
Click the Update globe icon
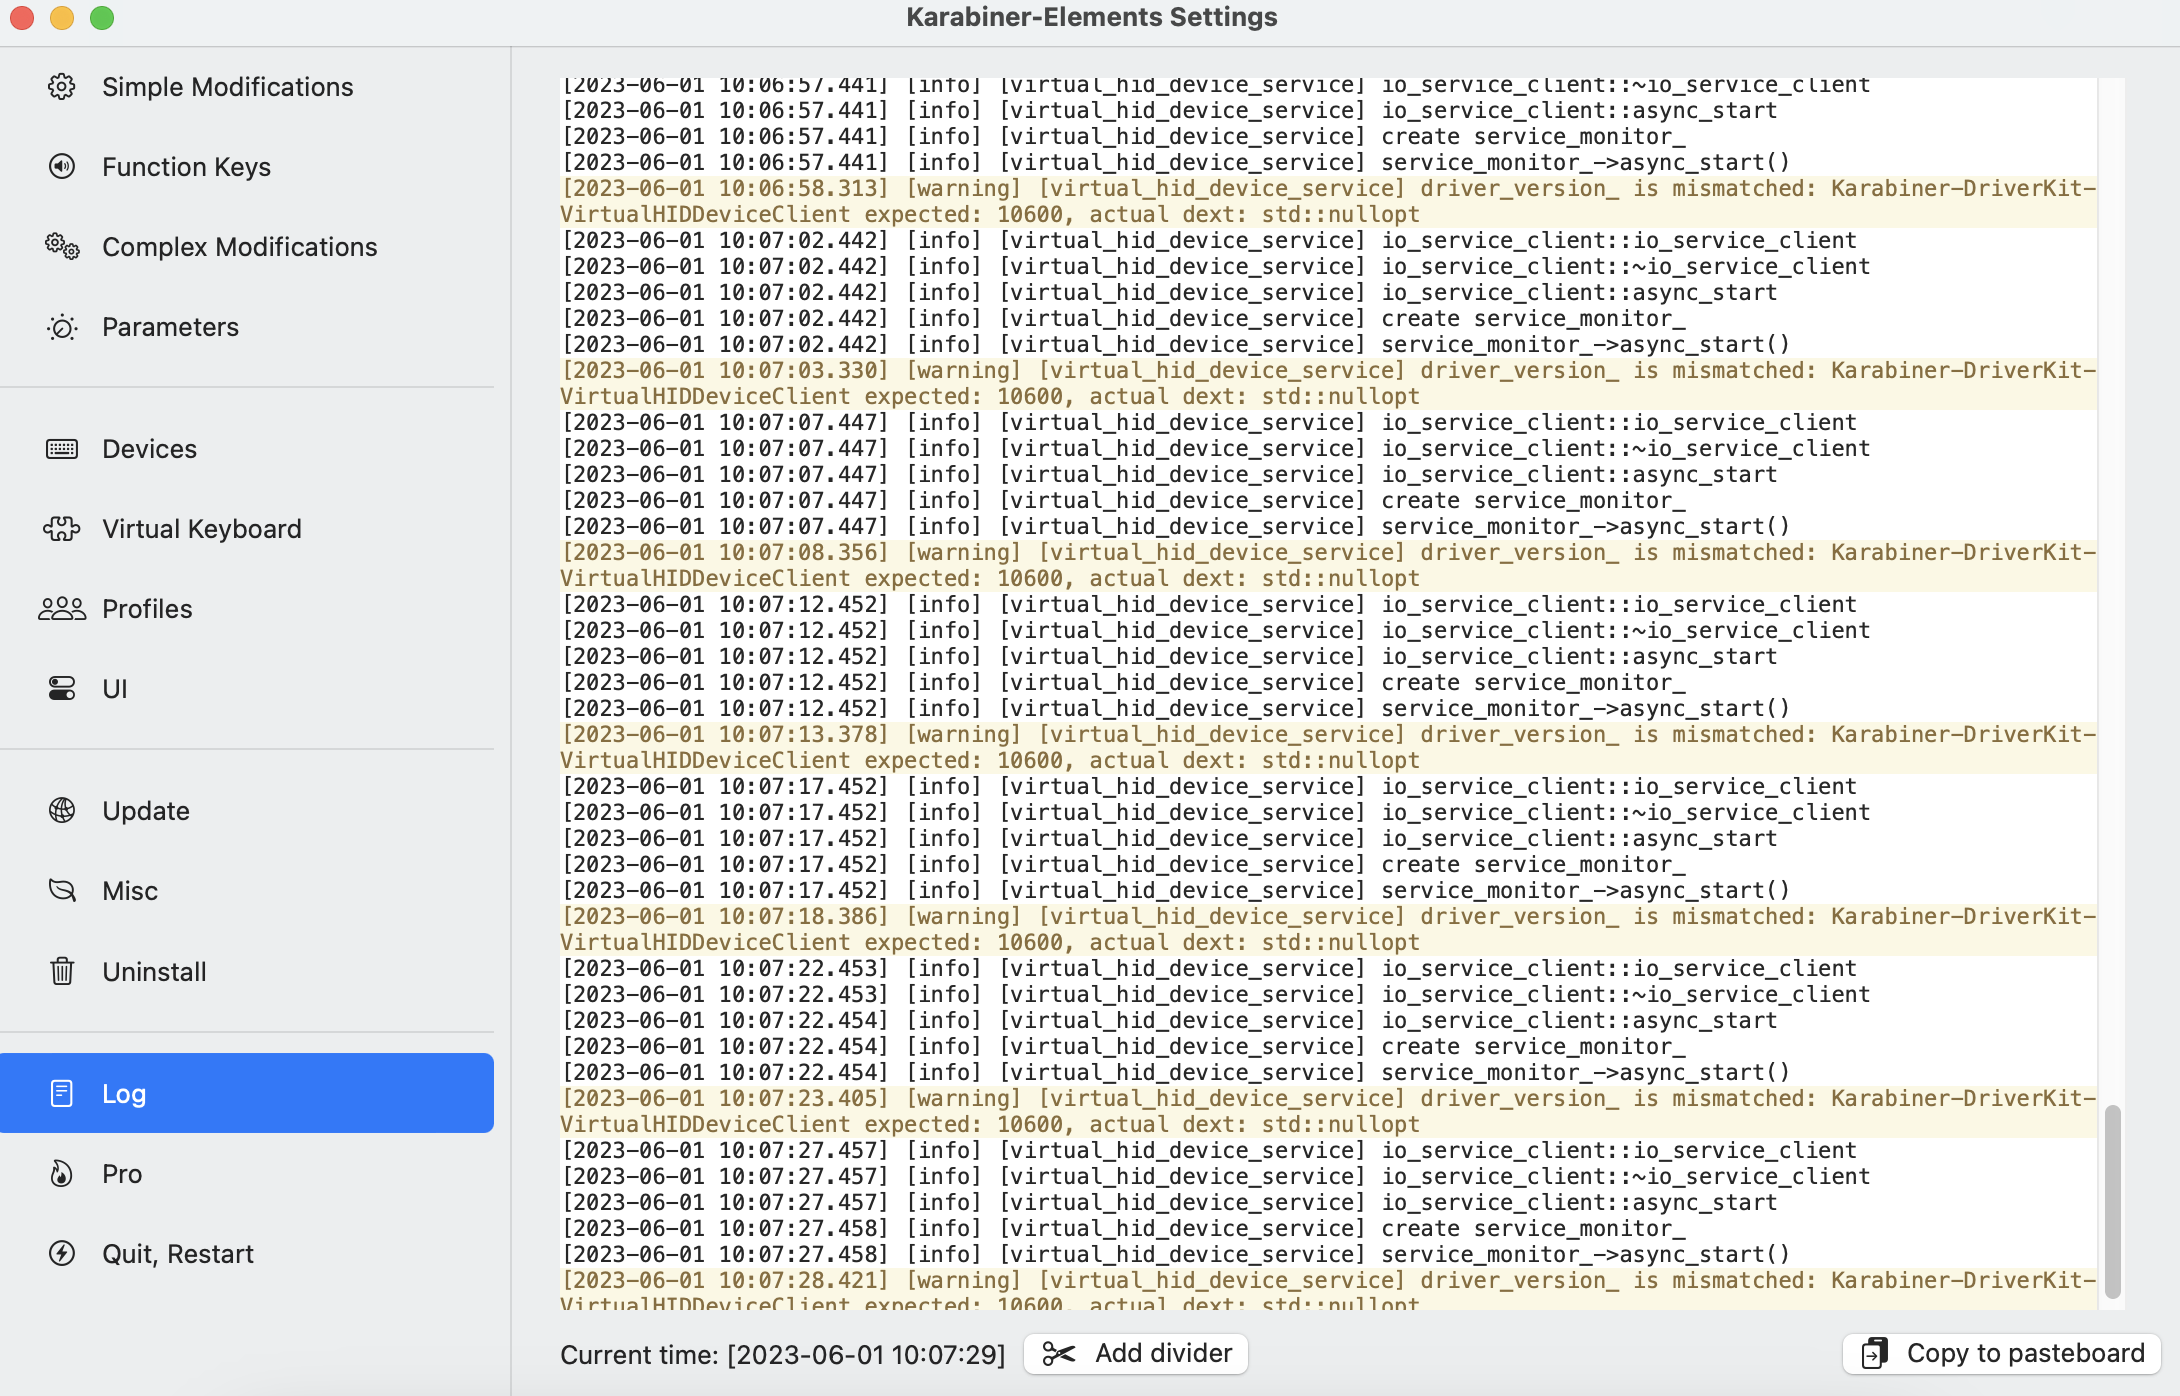pos(61,810)
